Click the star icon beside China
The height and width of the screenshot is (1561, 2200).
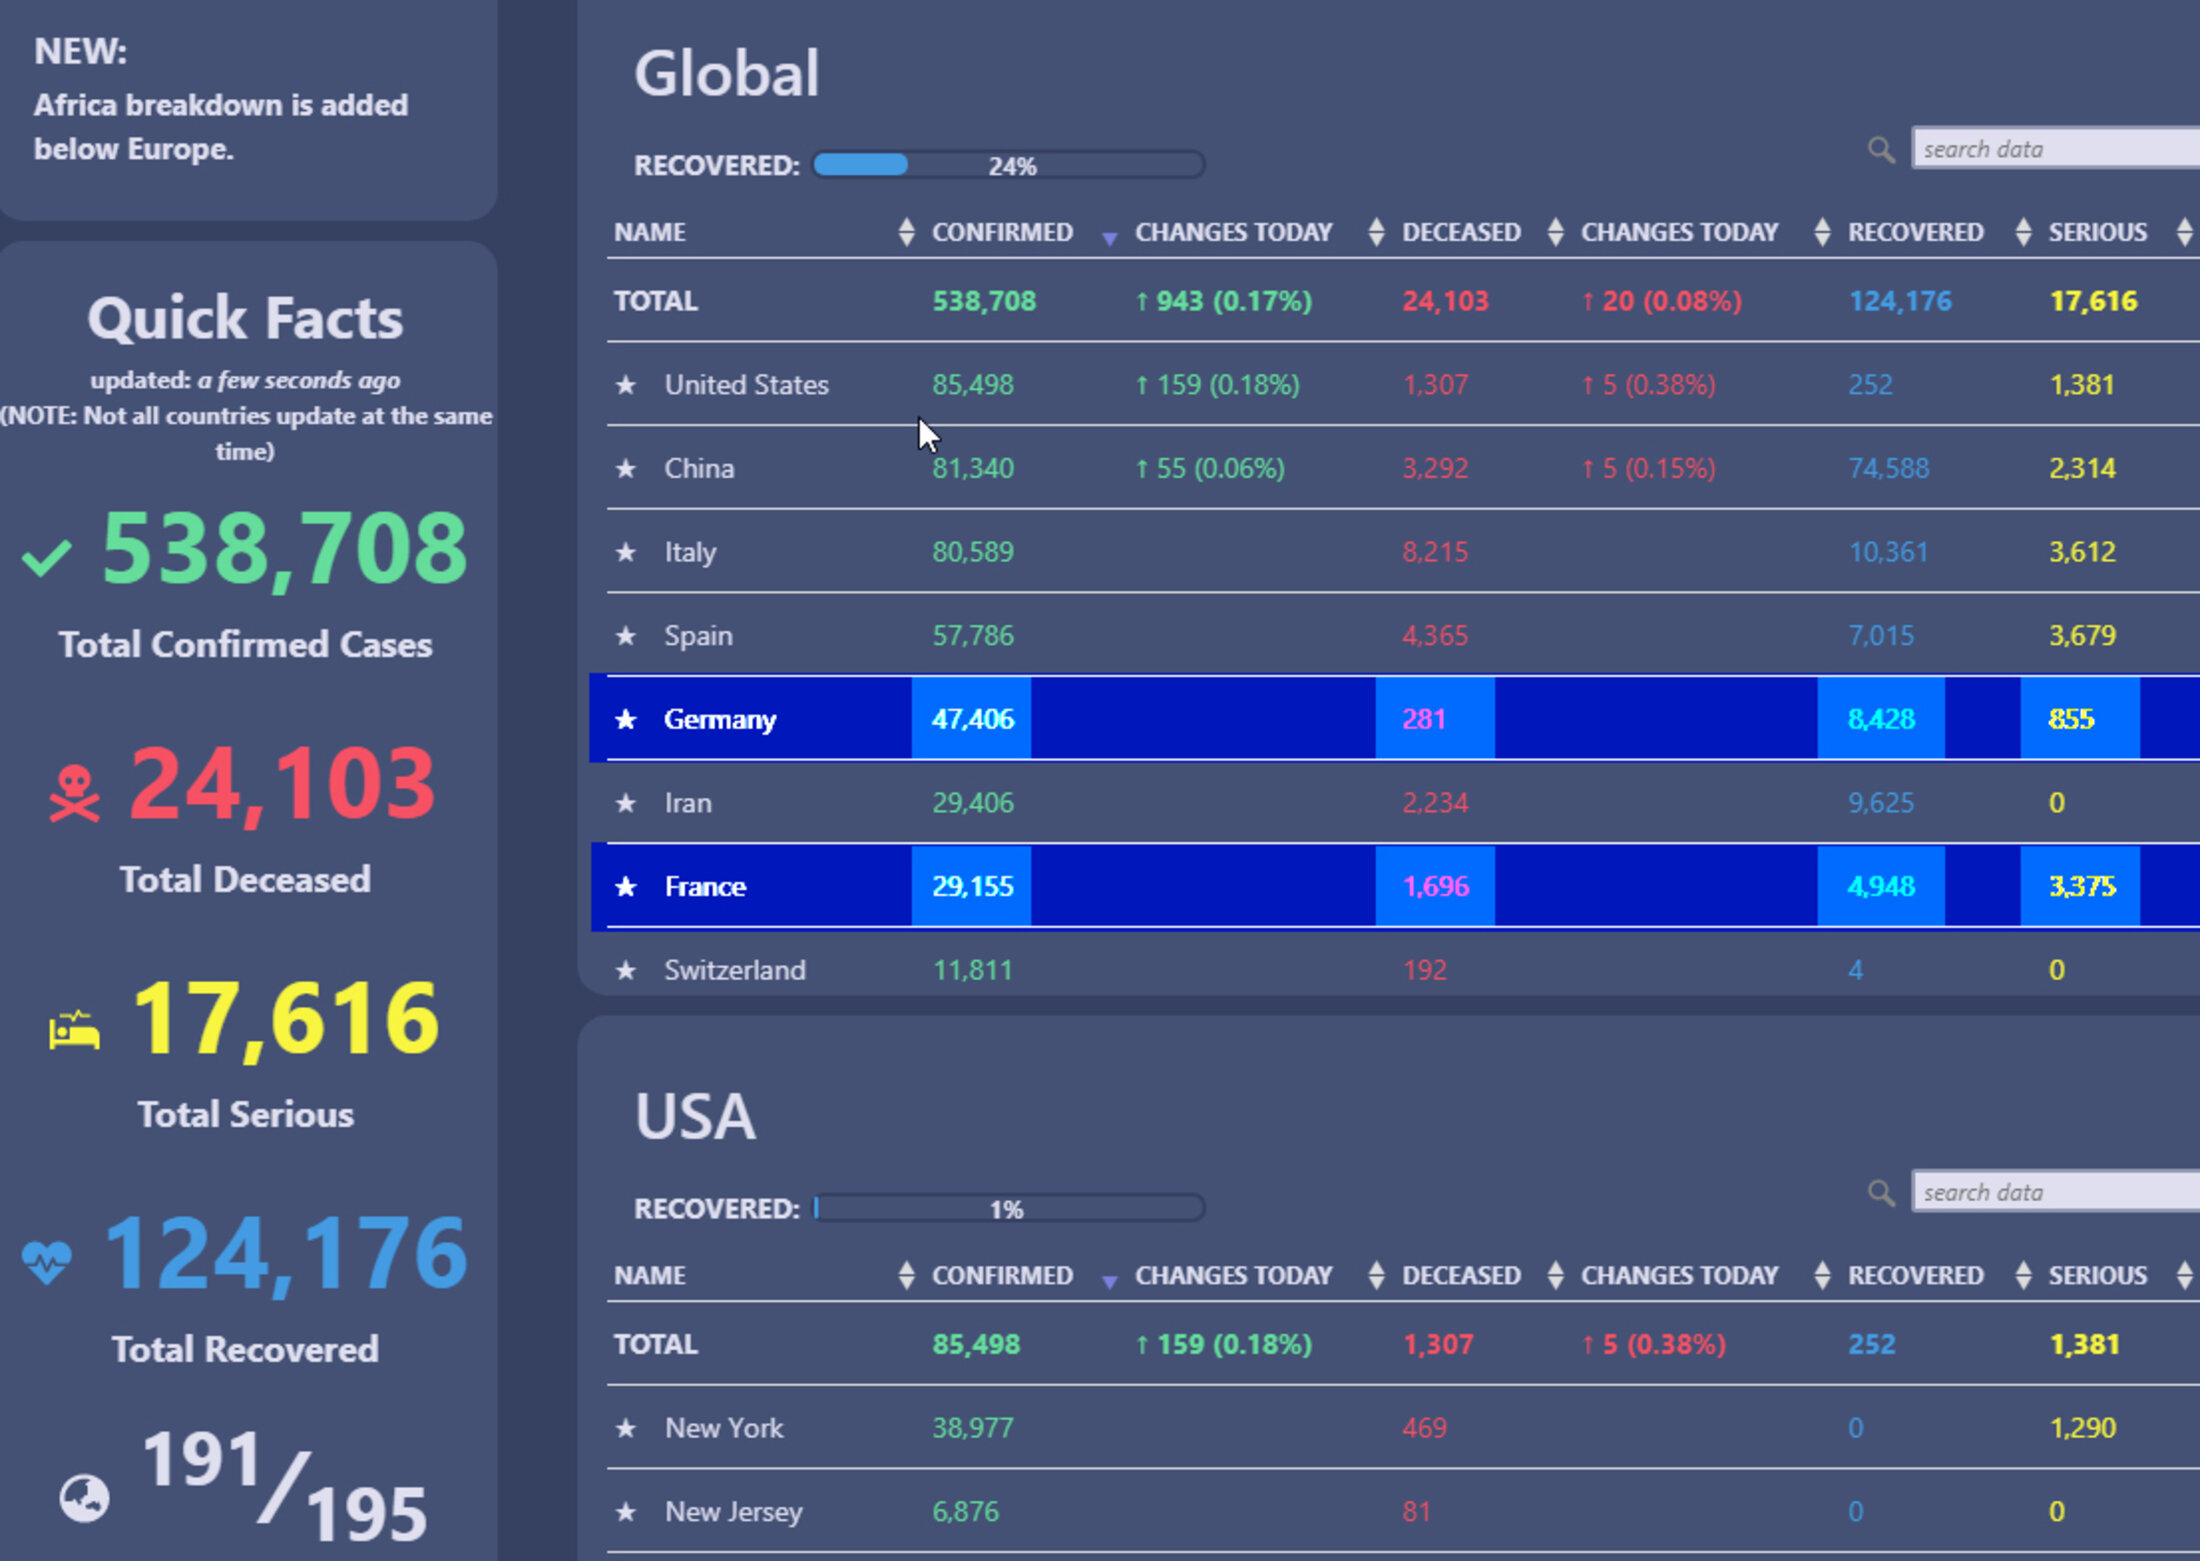tap(626, 468)
